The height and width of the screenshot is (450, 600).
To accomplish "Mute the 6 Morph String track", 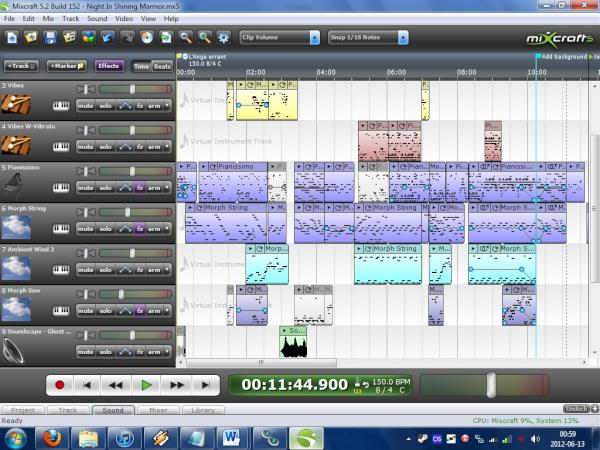I will [85, 229].
